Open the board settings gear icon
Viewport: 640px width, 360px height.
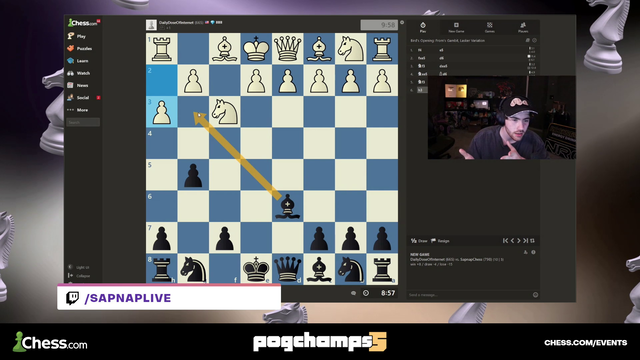click(x=402, y=22)
